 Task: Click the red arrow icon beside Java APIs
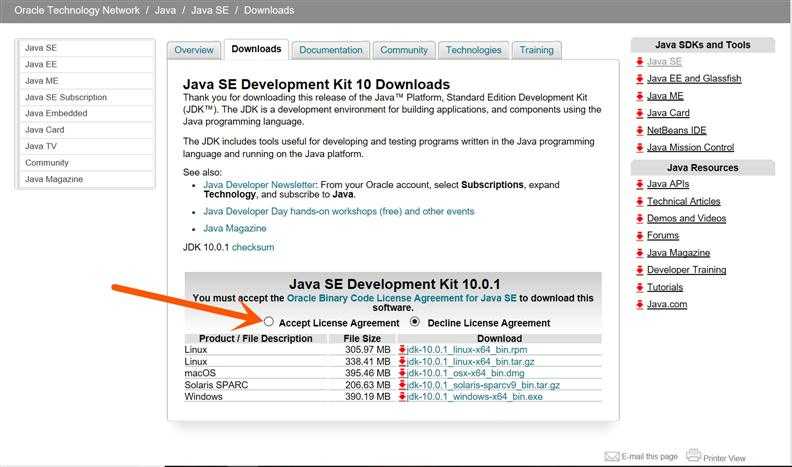pyautogui.click(x=639, y=184)
